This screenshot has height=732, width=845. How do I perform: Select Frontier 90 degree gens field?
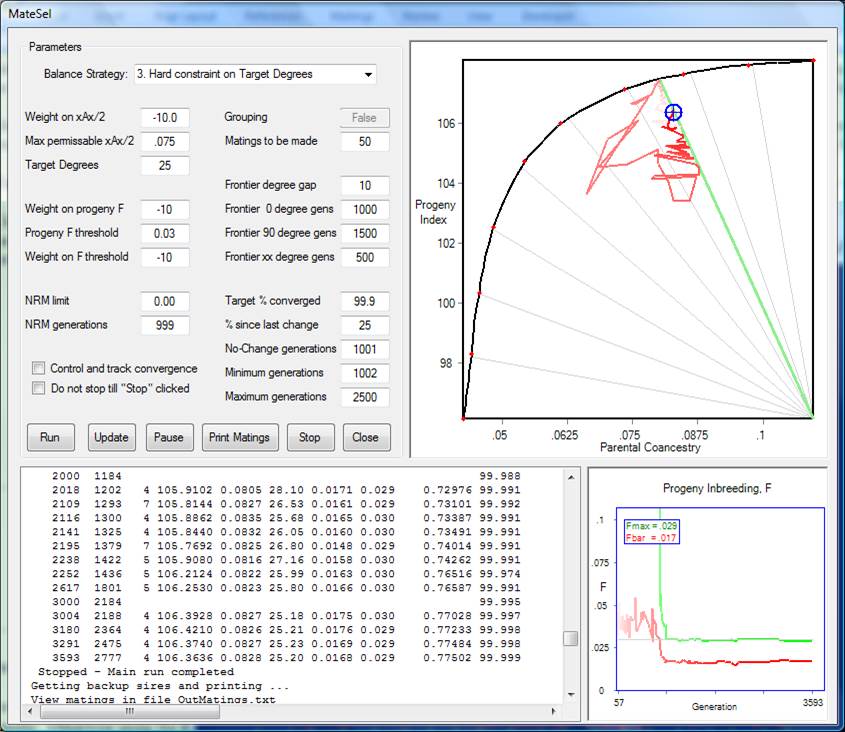pos(365,233)
